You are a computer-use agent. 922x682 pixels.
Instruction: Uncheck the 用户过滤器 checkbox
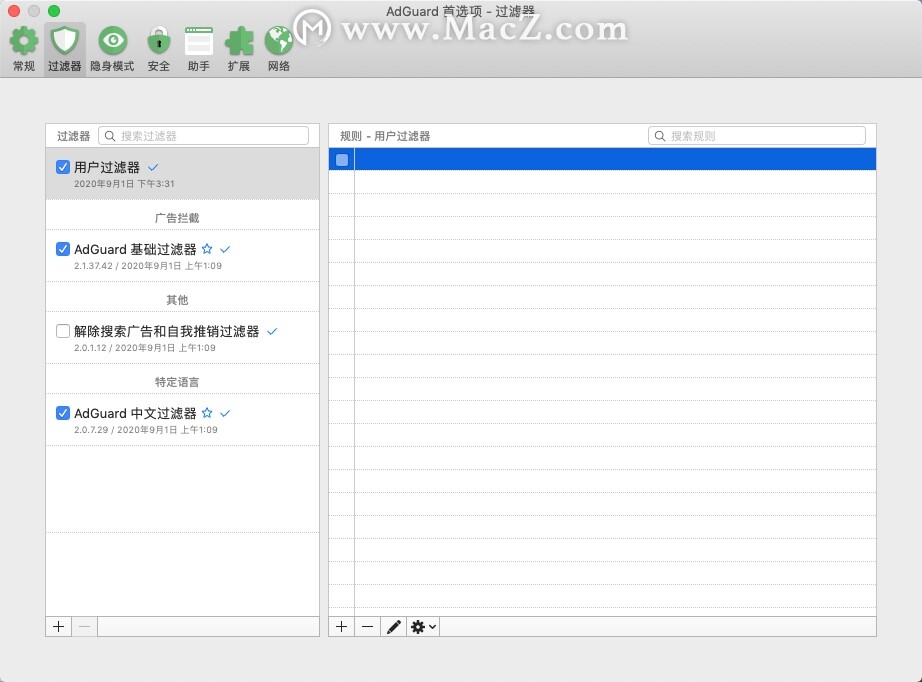tap(63, 167)
